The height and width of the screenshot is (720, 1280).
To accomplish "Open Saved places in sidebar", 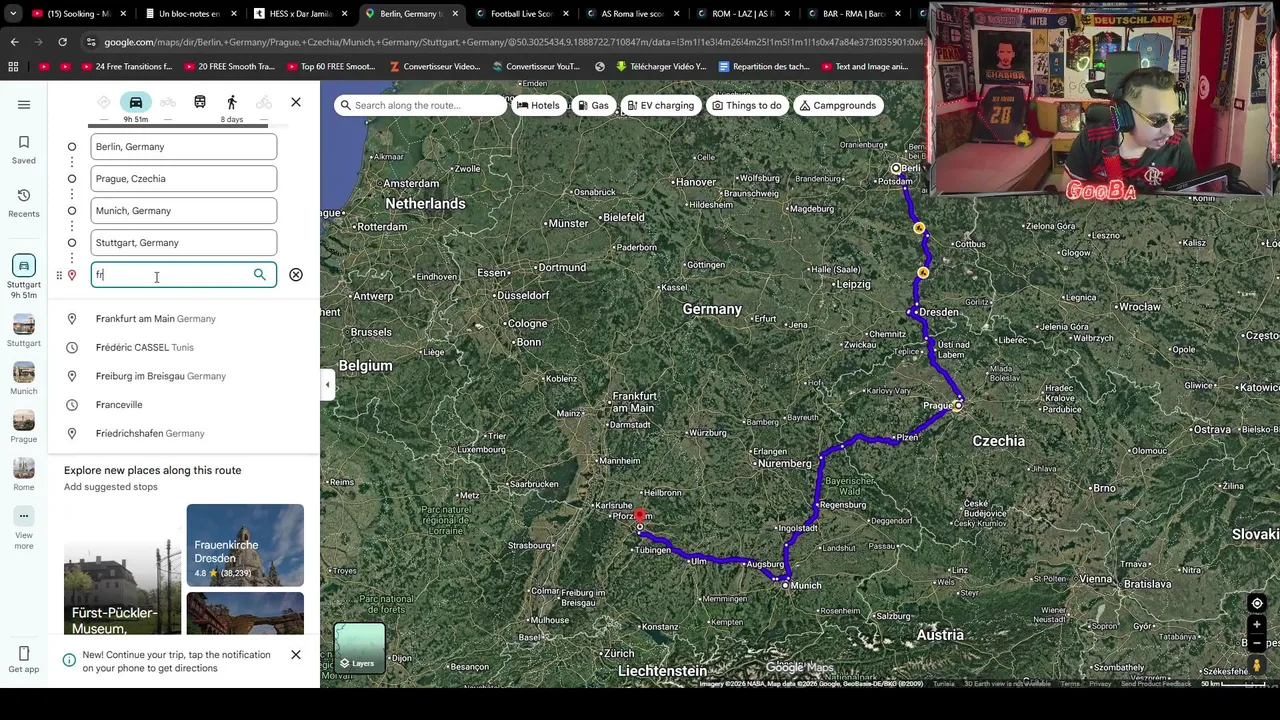I will (x=24, y=149).
